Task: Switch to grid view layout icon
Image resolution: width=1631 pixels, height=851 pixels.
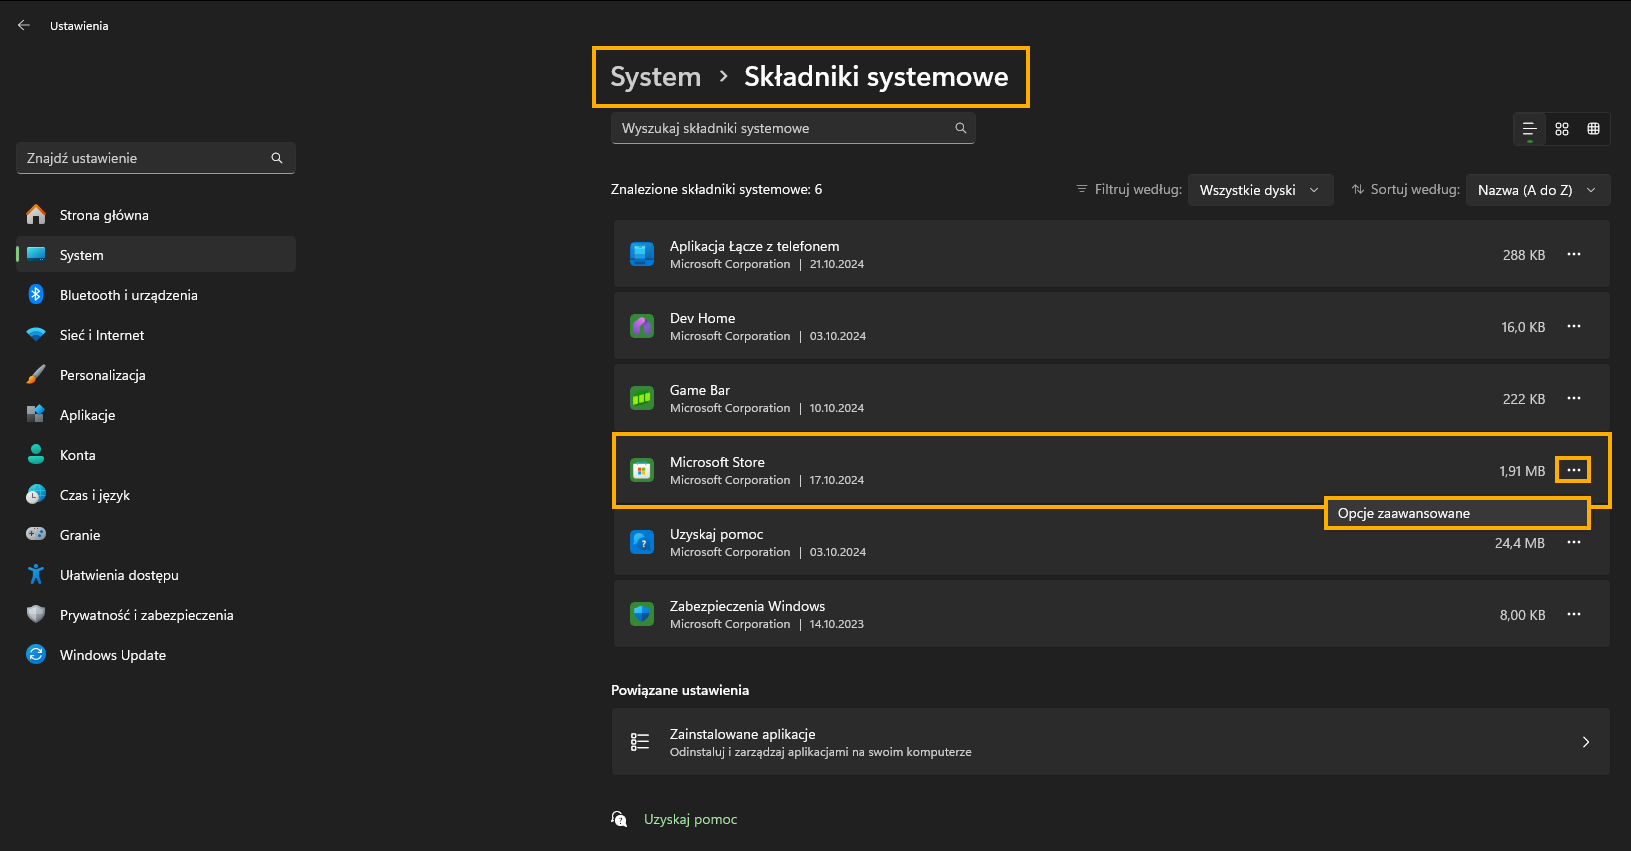Action: (1562, 129)
